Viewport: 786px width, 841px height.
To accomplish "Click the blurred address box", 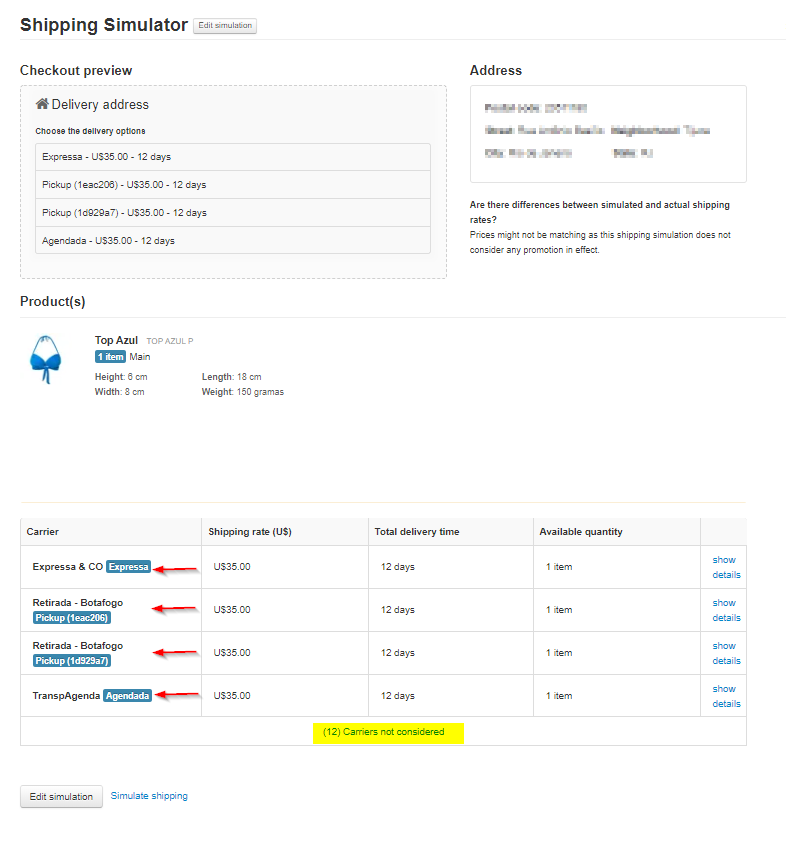I will pyautogui.click(x=608, y=134).
